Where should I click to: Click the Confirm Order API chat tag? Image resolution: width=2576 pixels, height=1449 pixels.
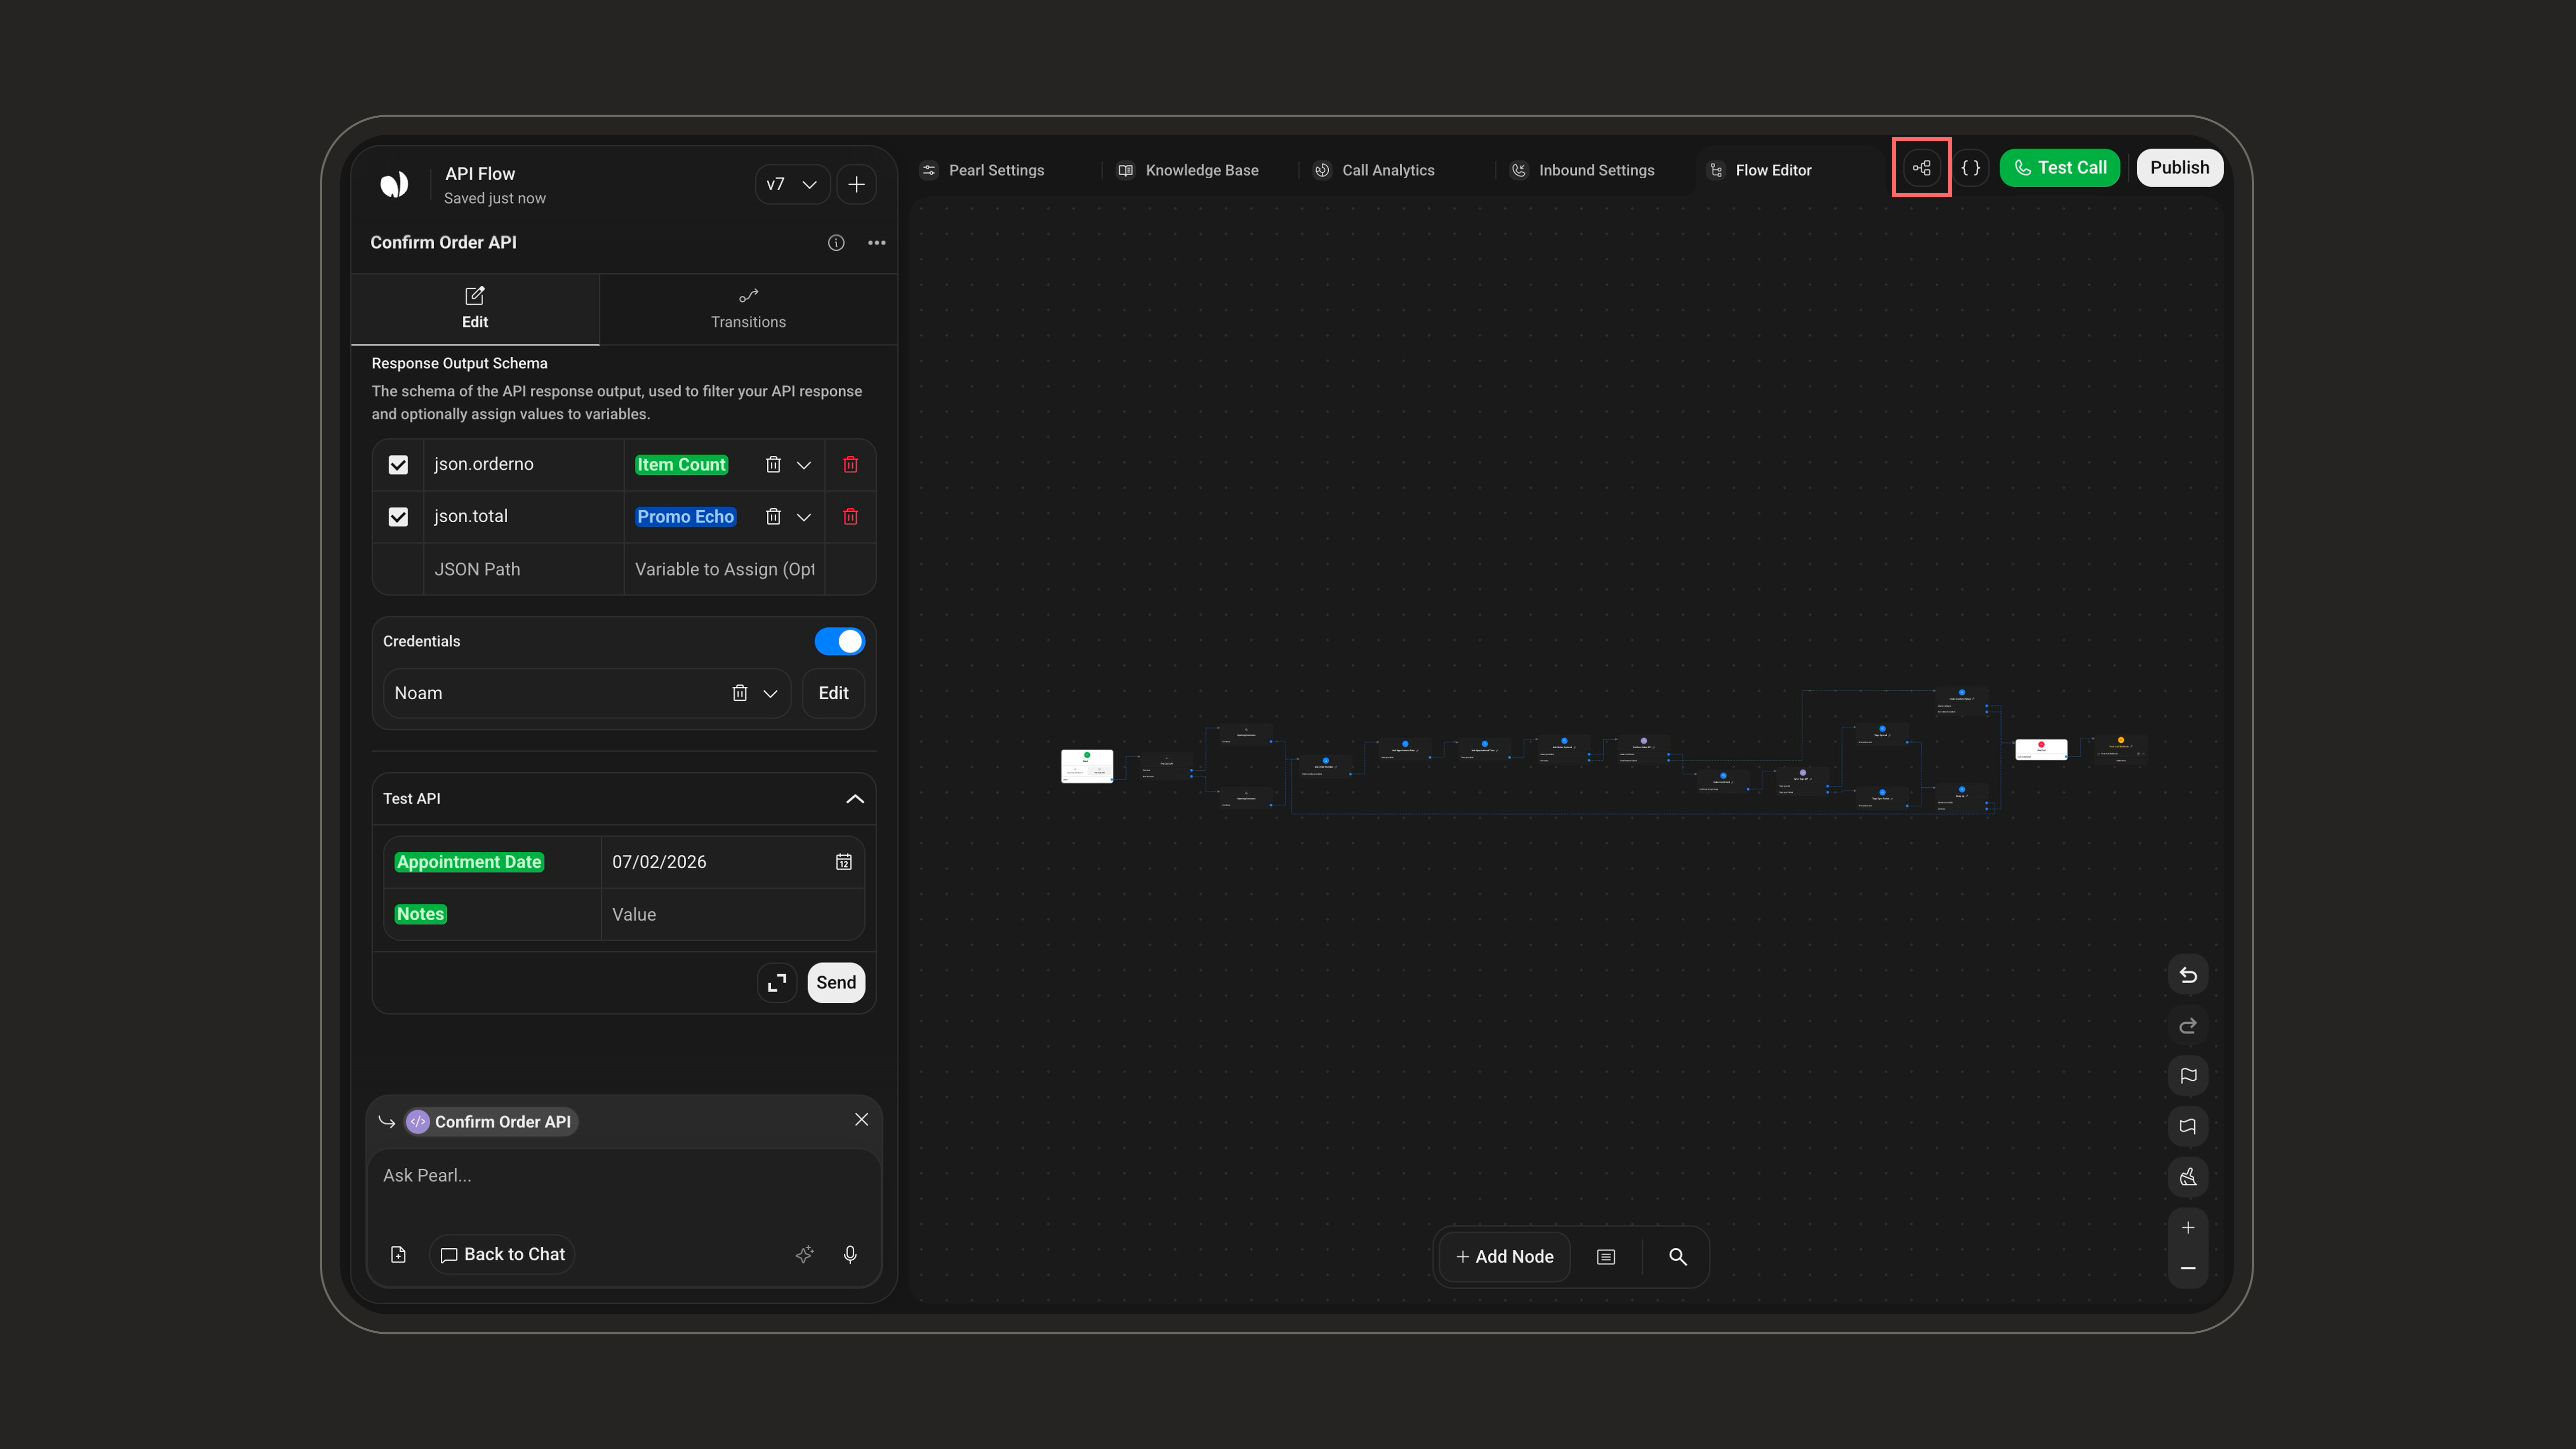click(x=491, y=1122)
